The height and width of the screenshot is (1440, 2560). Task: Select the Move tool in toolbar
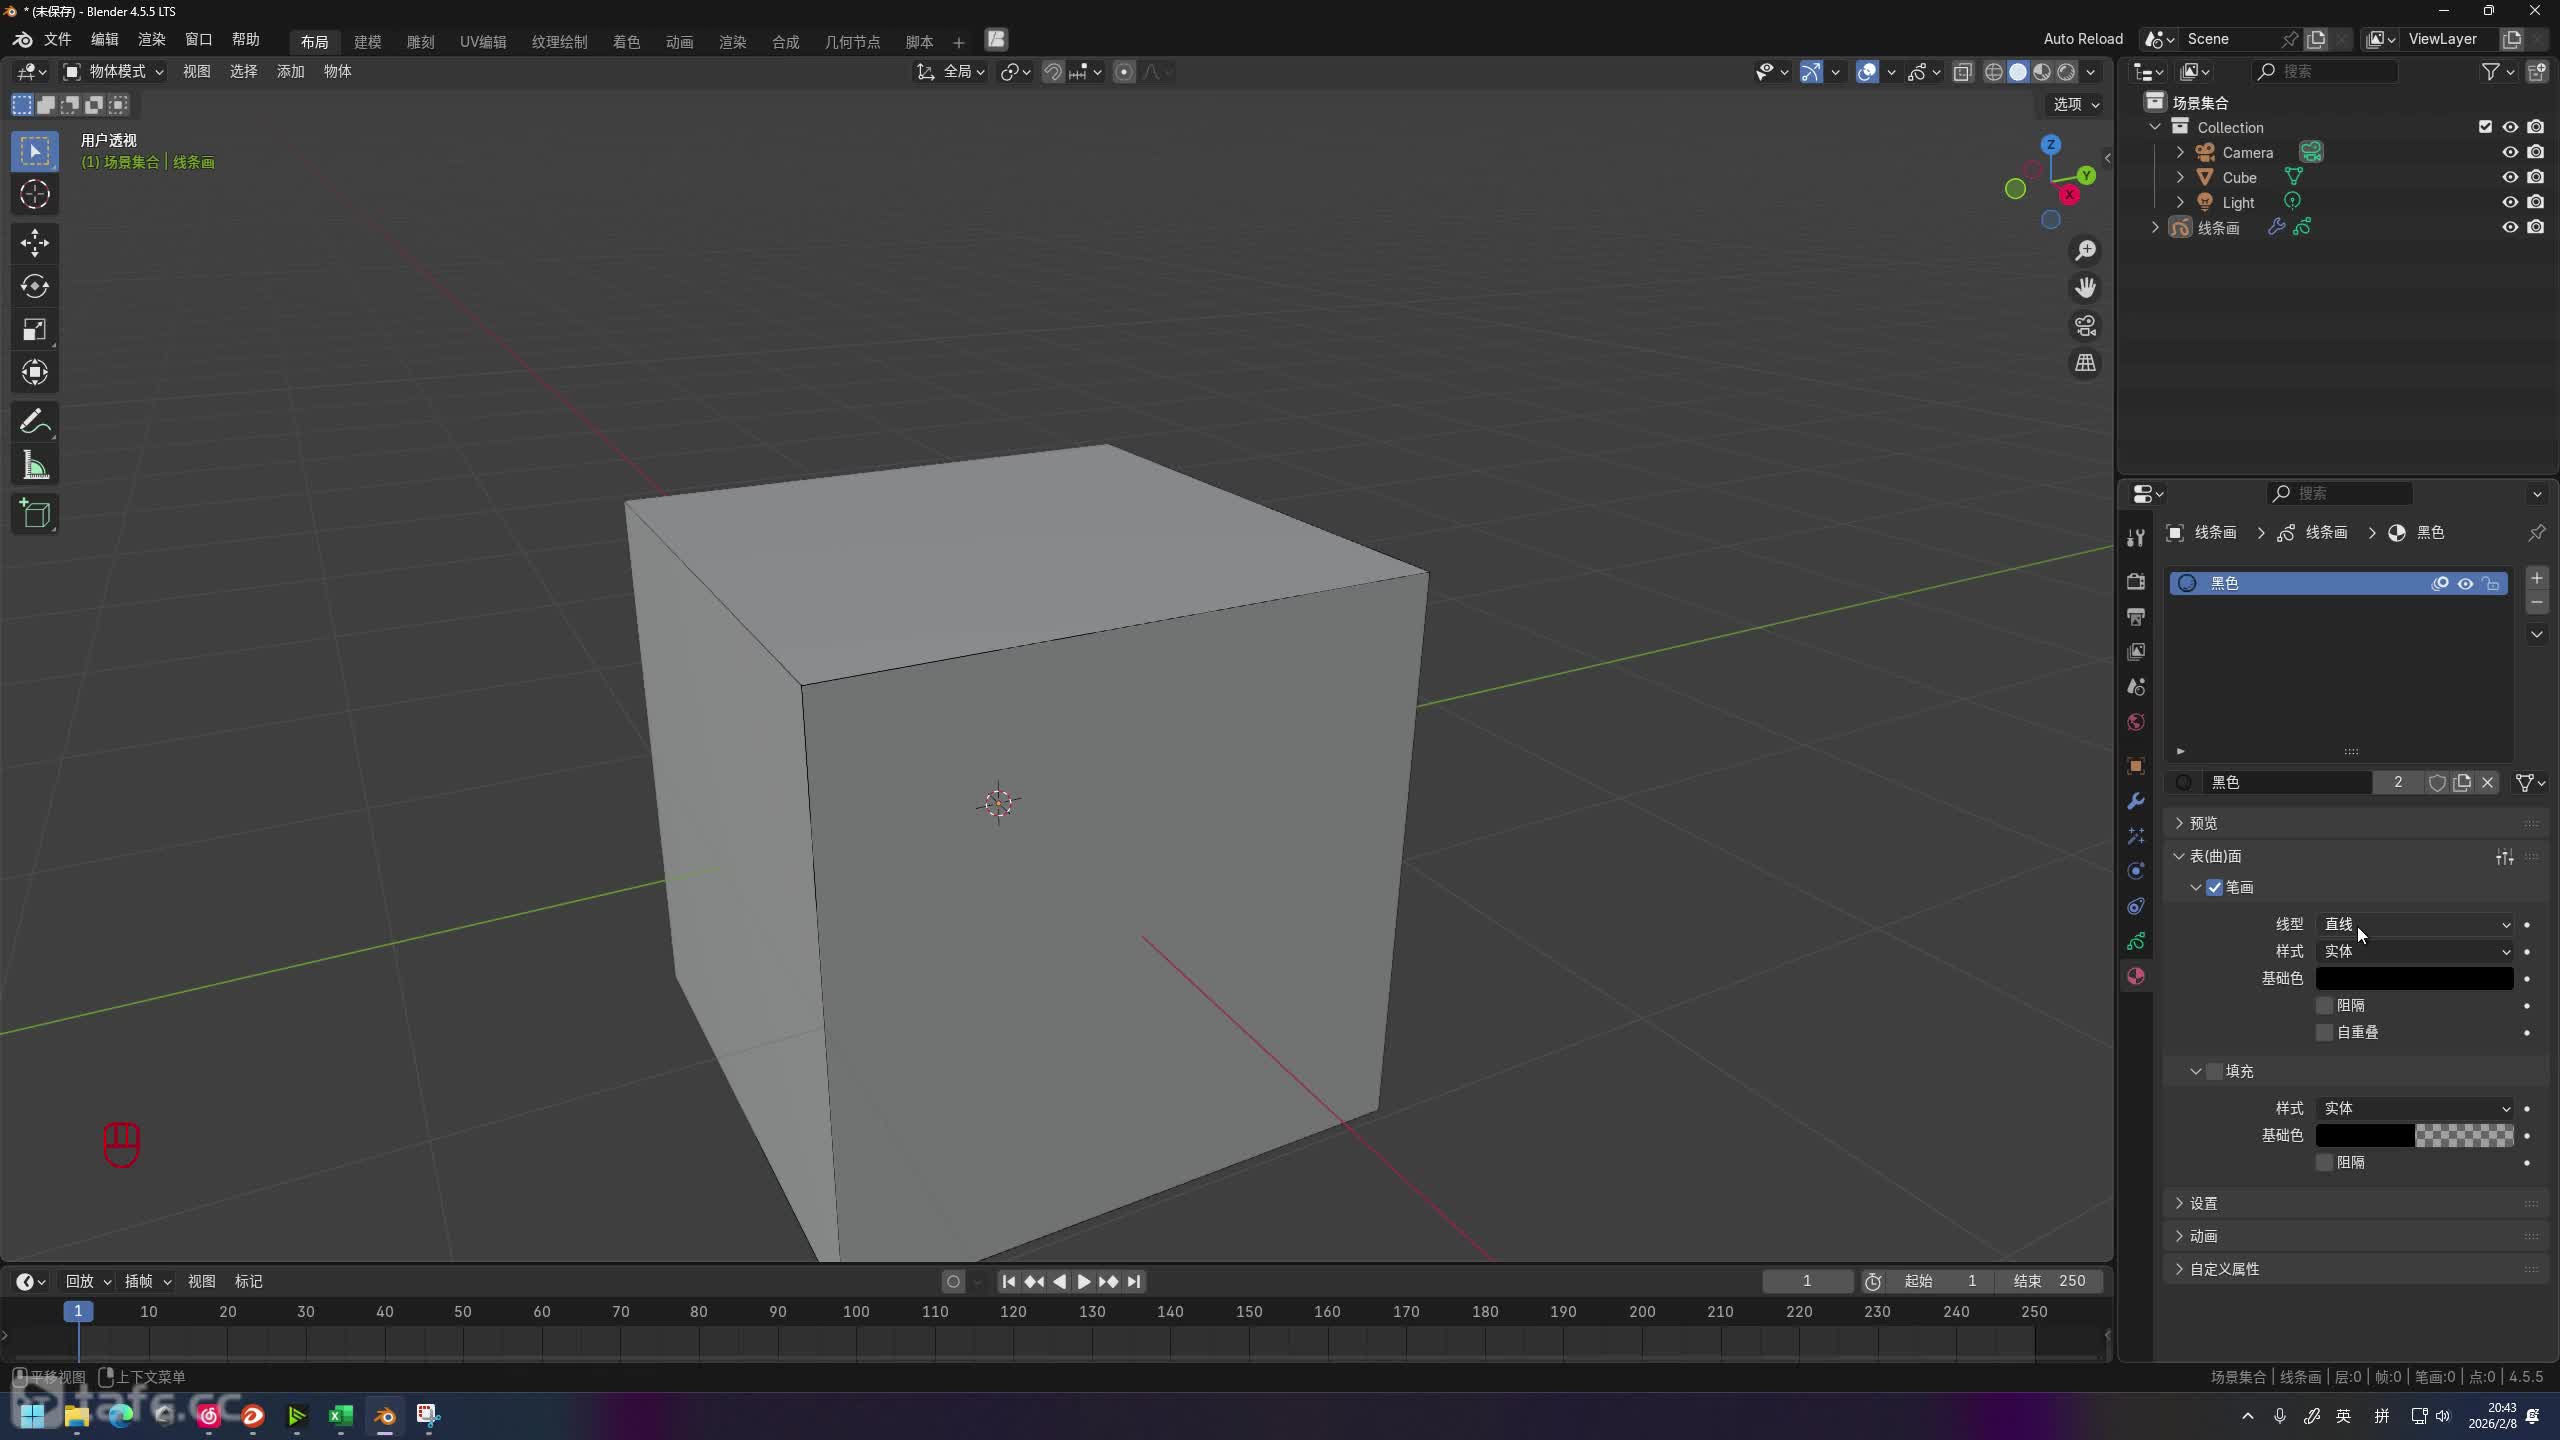click(x=35, y=243)
